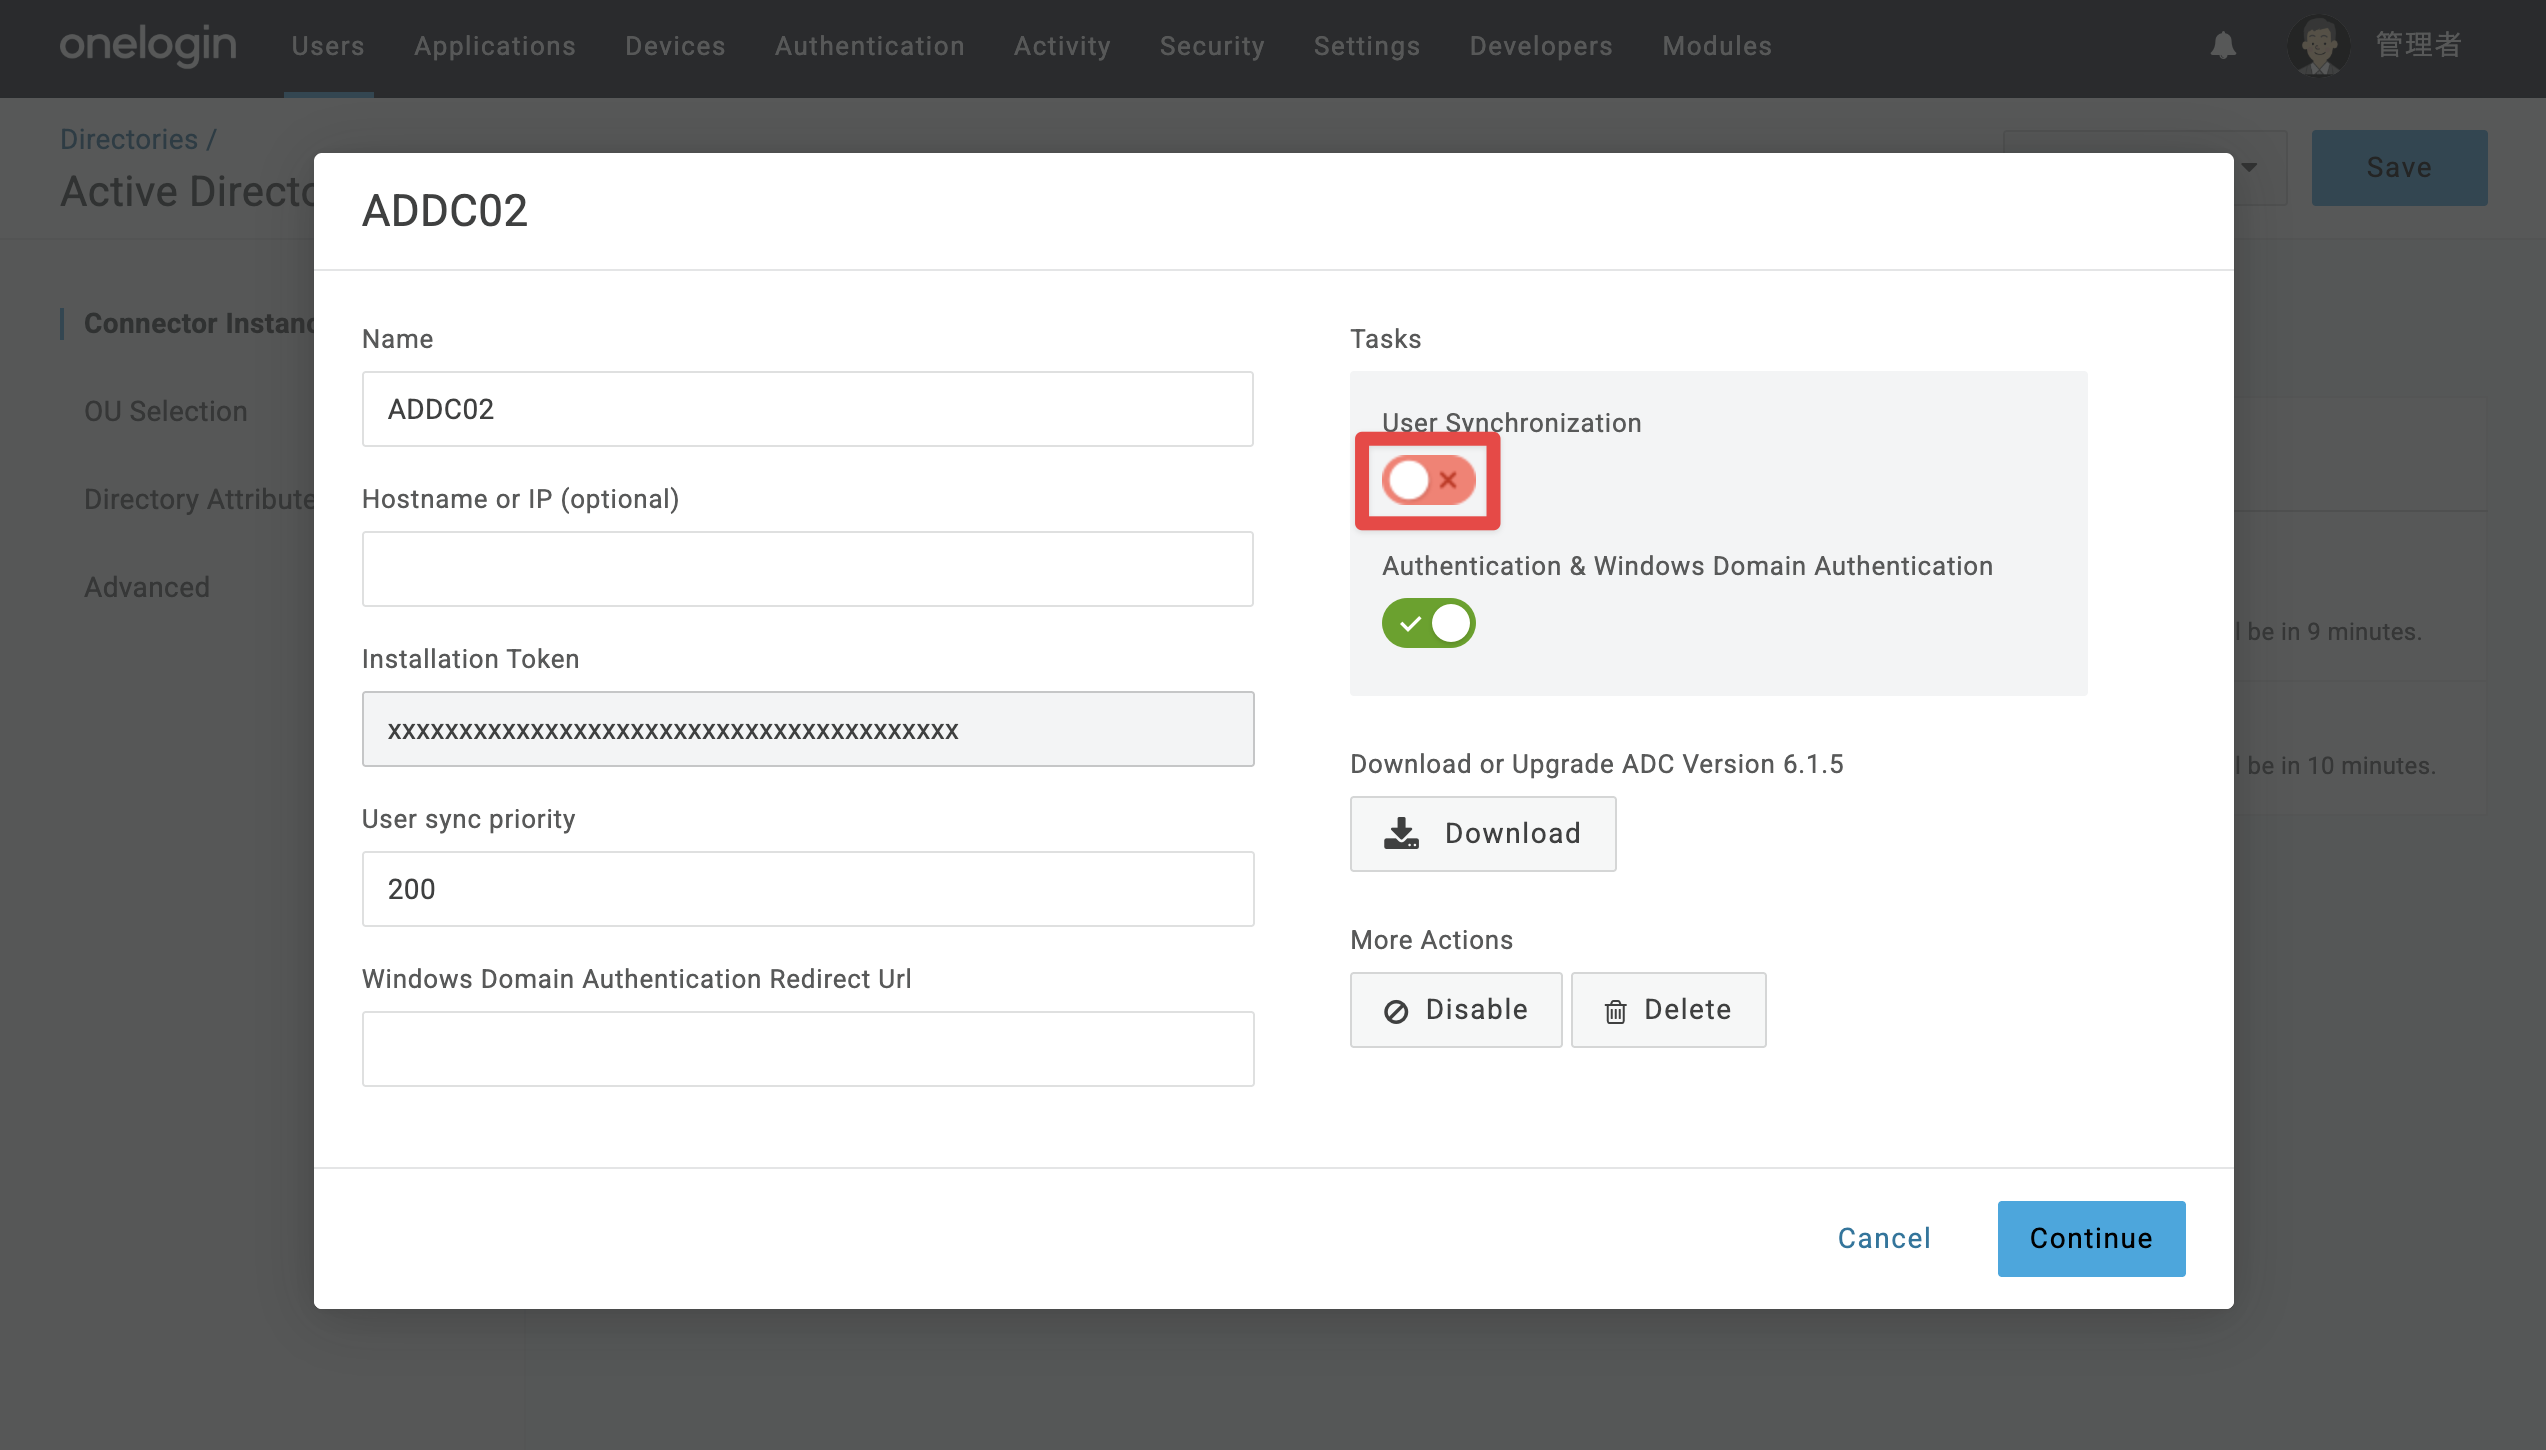Edit the Name field
The width and height of the screenshot is (2546, 1450).
[808, 409]
